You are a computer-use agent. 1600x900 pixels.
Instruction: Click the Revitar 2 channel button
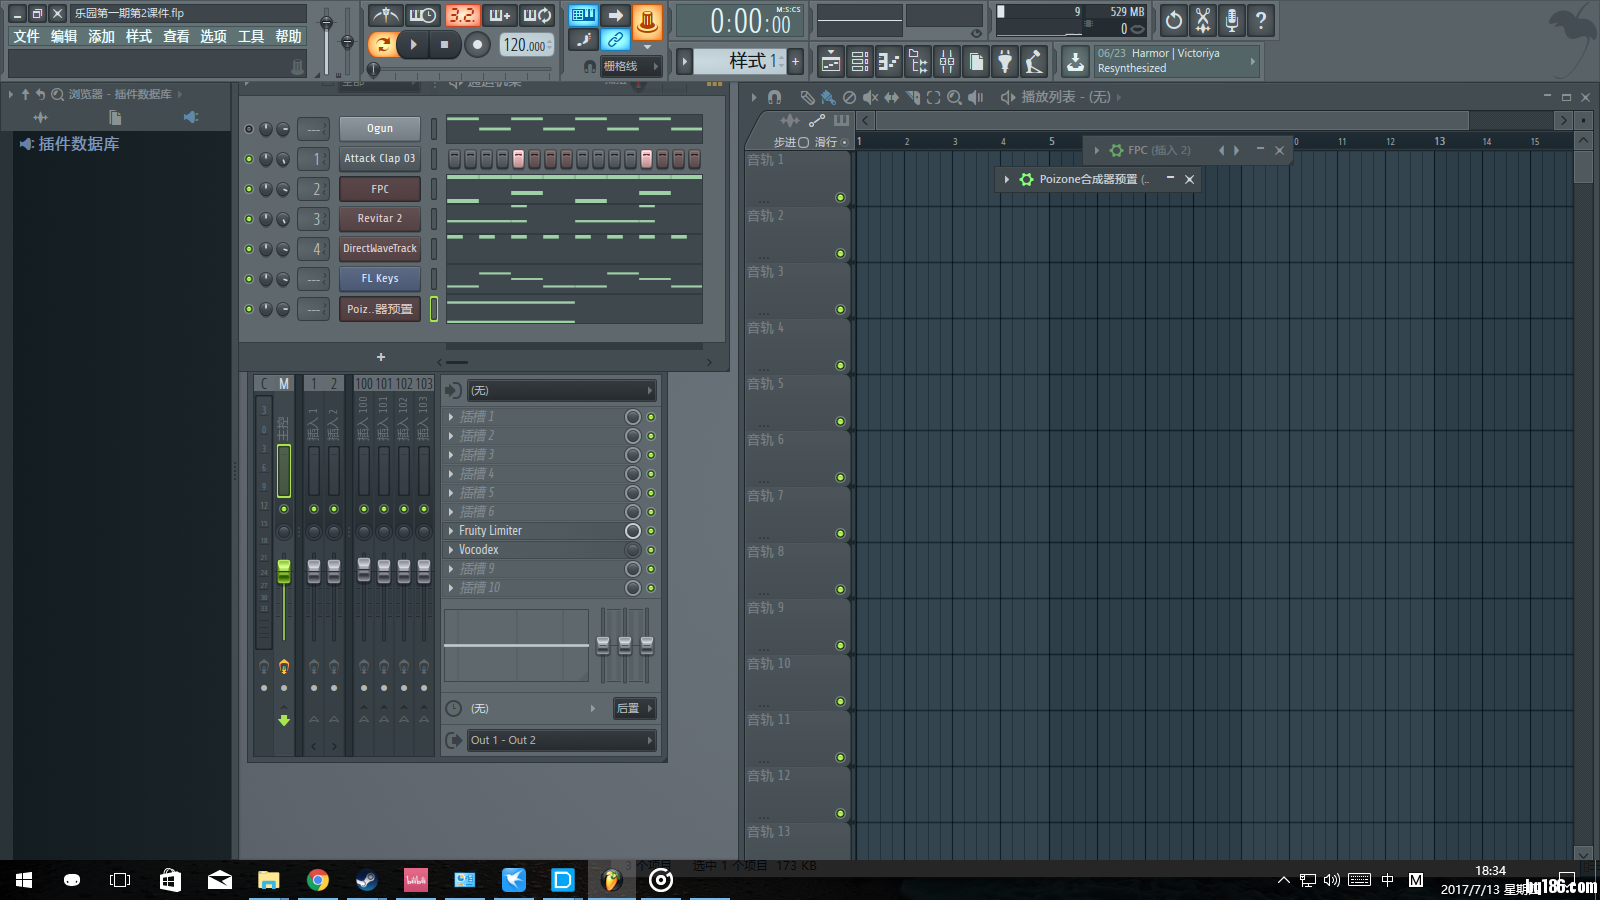pos(380,219)
